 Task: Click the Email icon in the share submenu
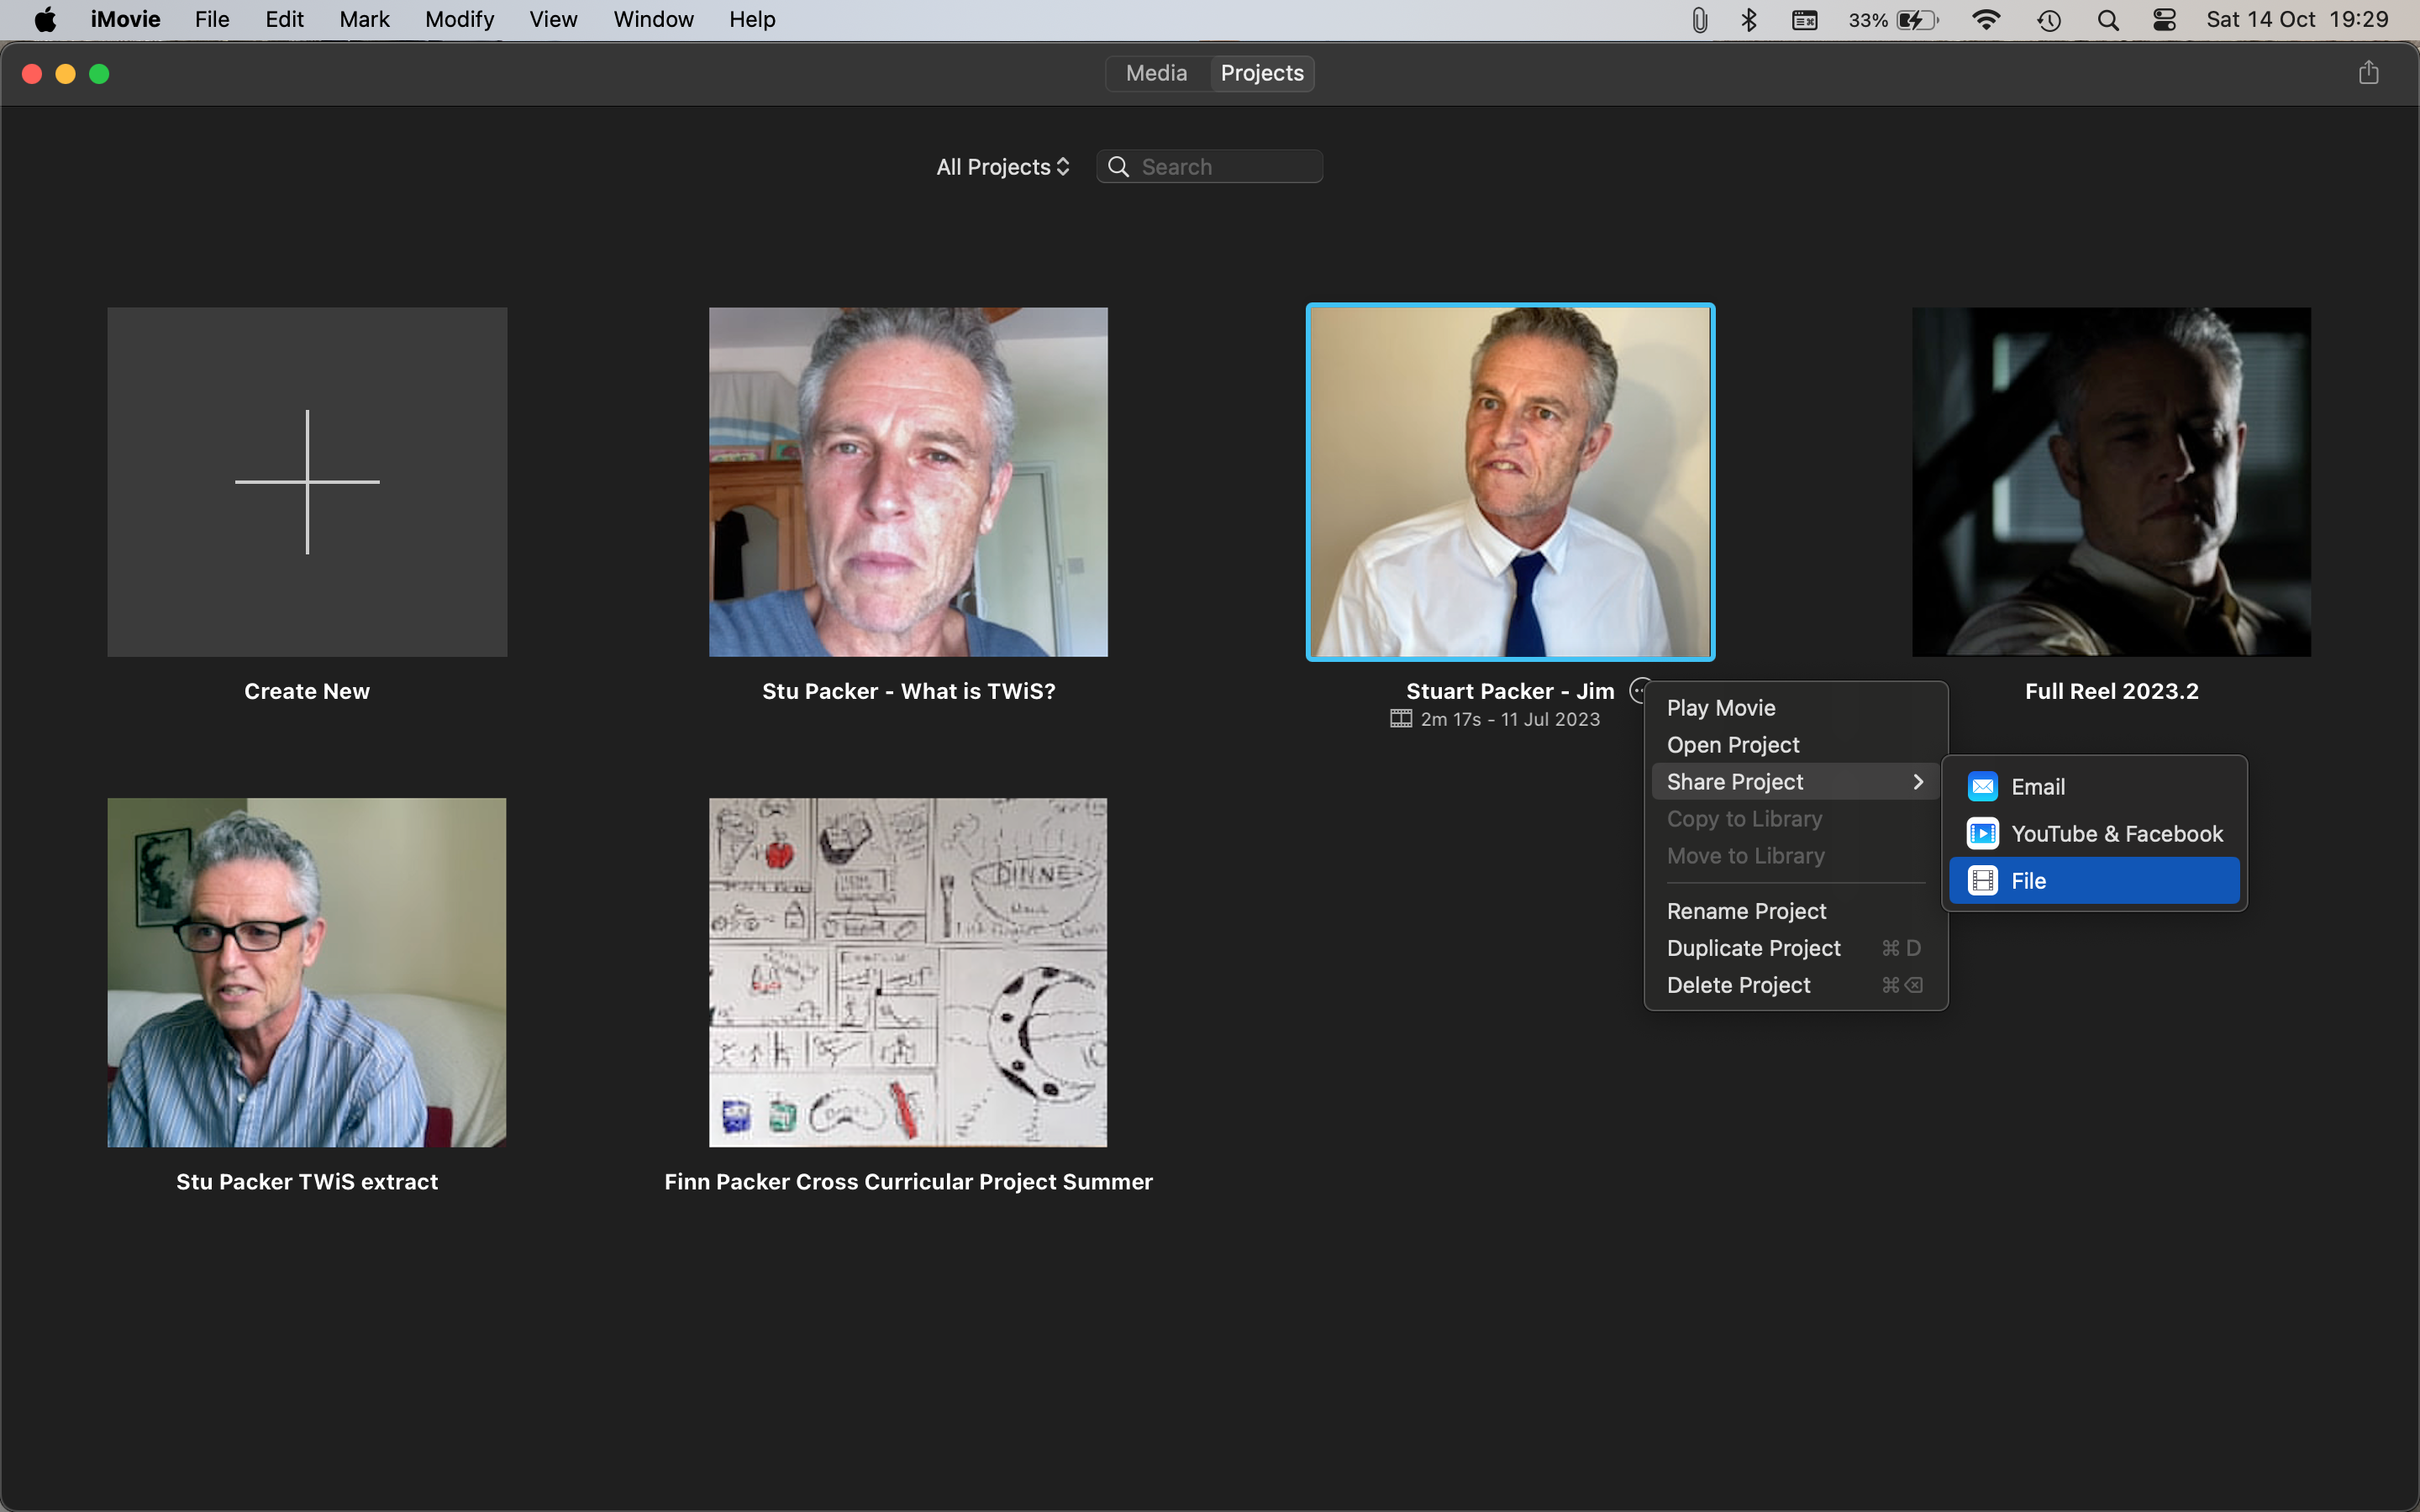1982,787
